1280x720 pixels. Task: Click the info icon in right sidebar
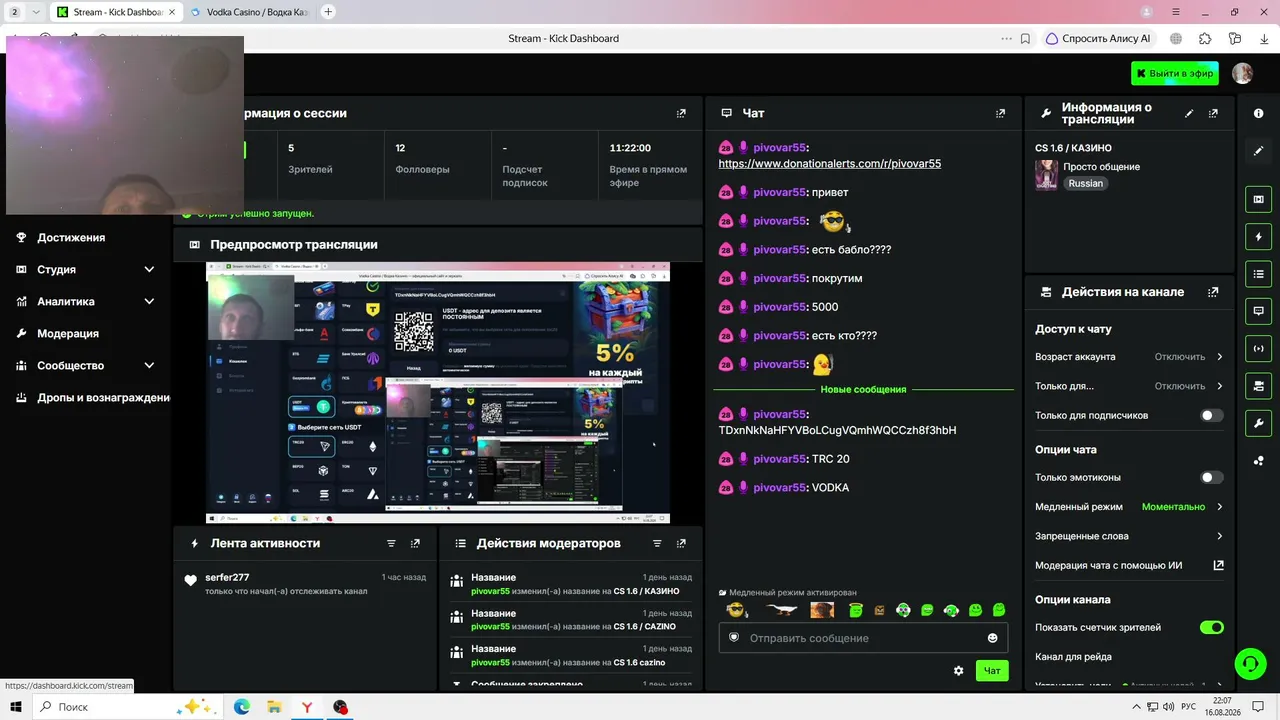pyautogui.click(x=1258, y=113)
